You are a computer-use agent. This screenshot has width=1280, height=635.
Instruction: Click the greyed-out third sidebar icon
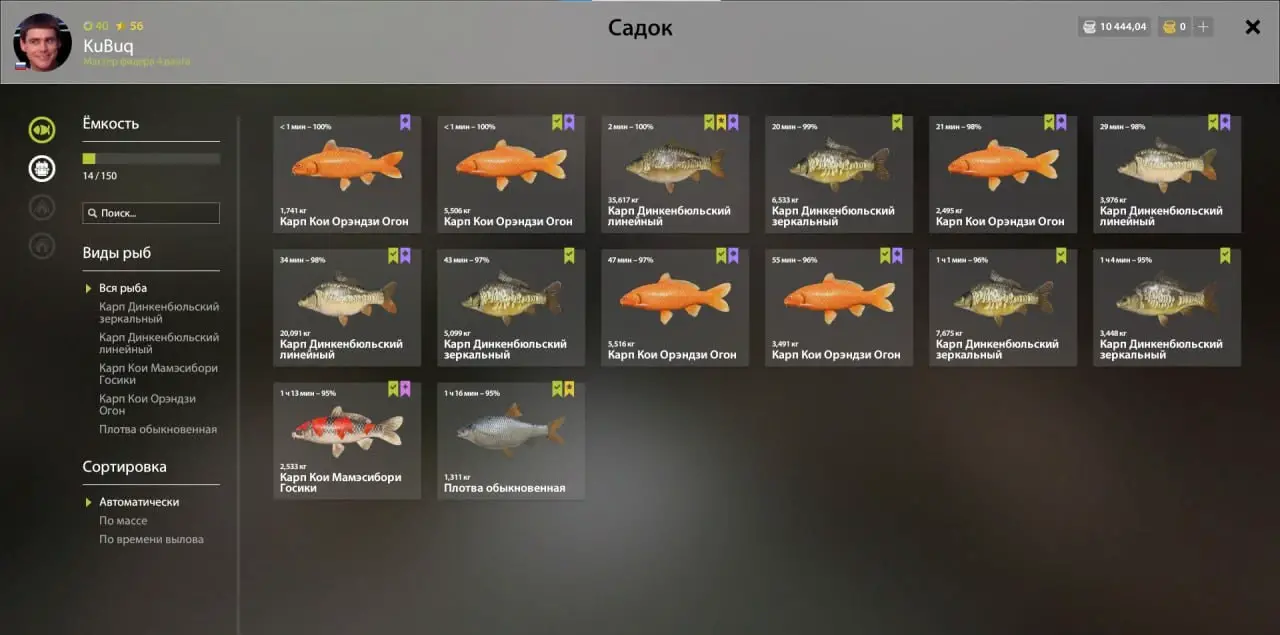pos(42,207)
